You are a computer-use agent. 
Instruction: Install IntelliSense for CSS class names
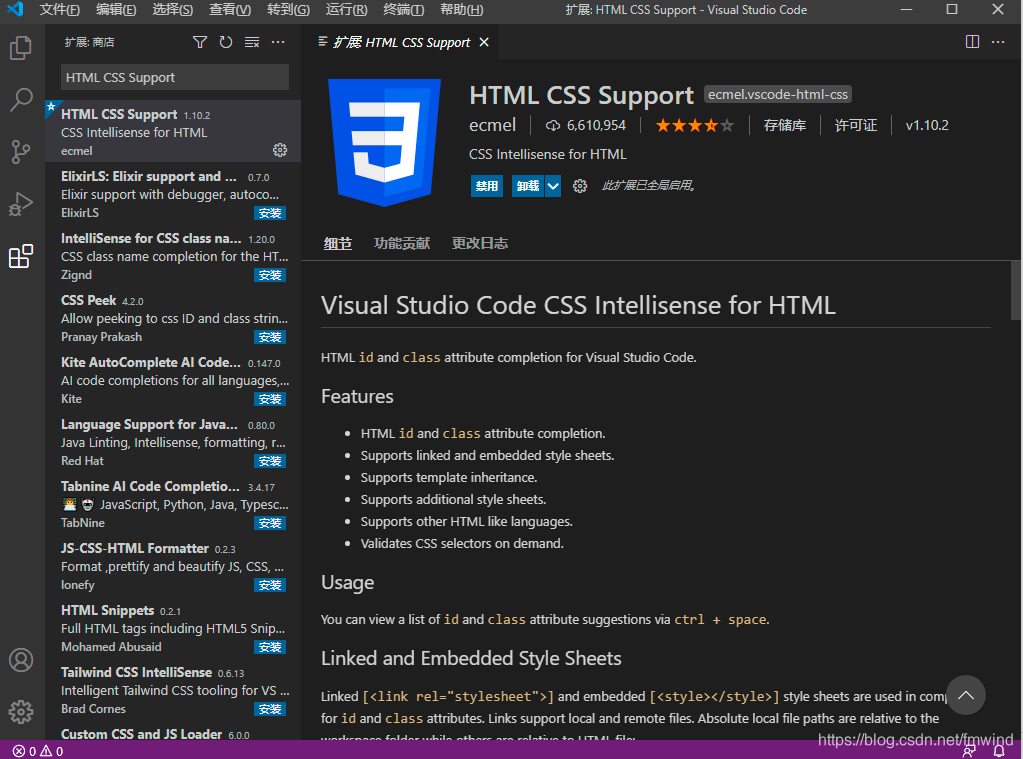(270, 275)
